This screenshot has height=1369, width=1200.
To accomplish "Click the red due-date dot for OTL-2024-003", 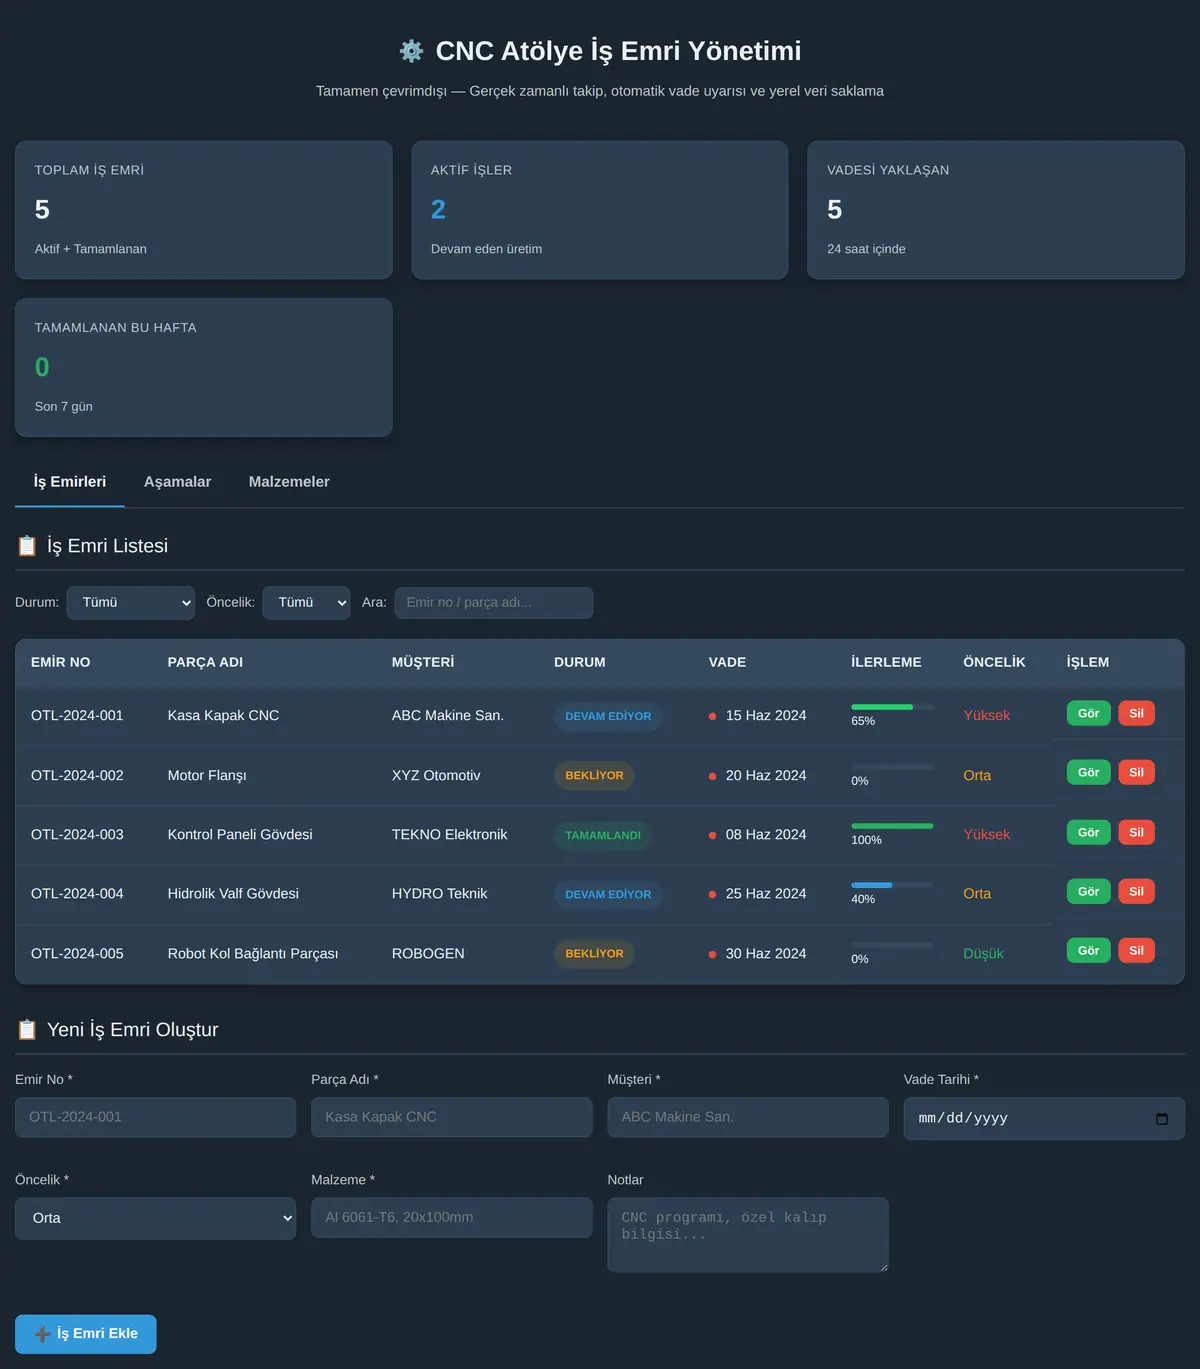I will click(712, 835).
